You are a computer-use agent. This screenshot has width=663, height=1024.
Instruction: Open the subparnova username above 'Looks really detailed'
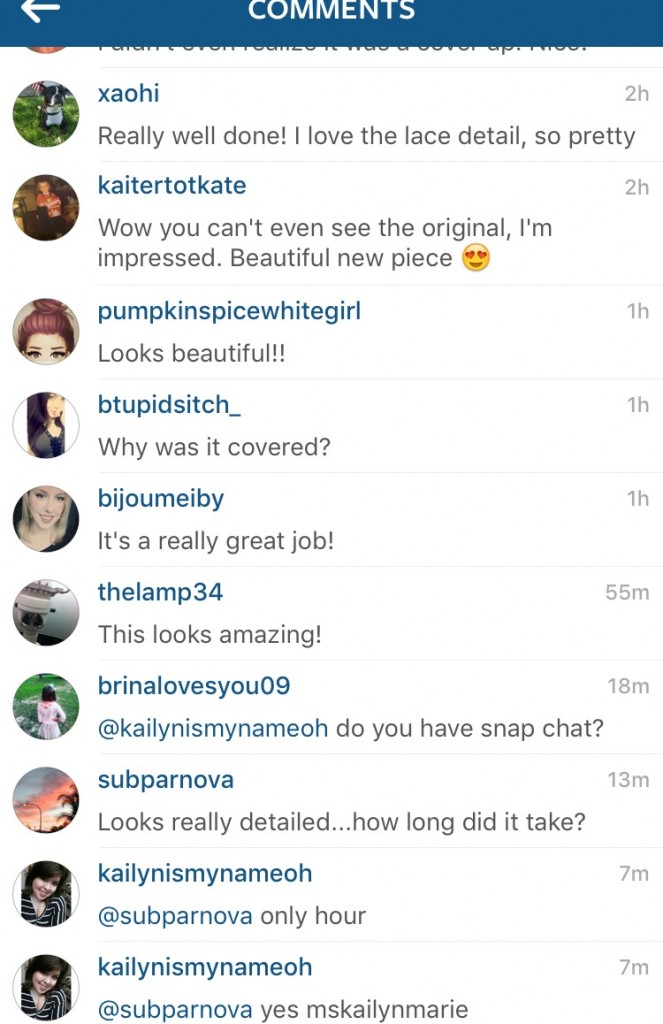coord(166,779)
